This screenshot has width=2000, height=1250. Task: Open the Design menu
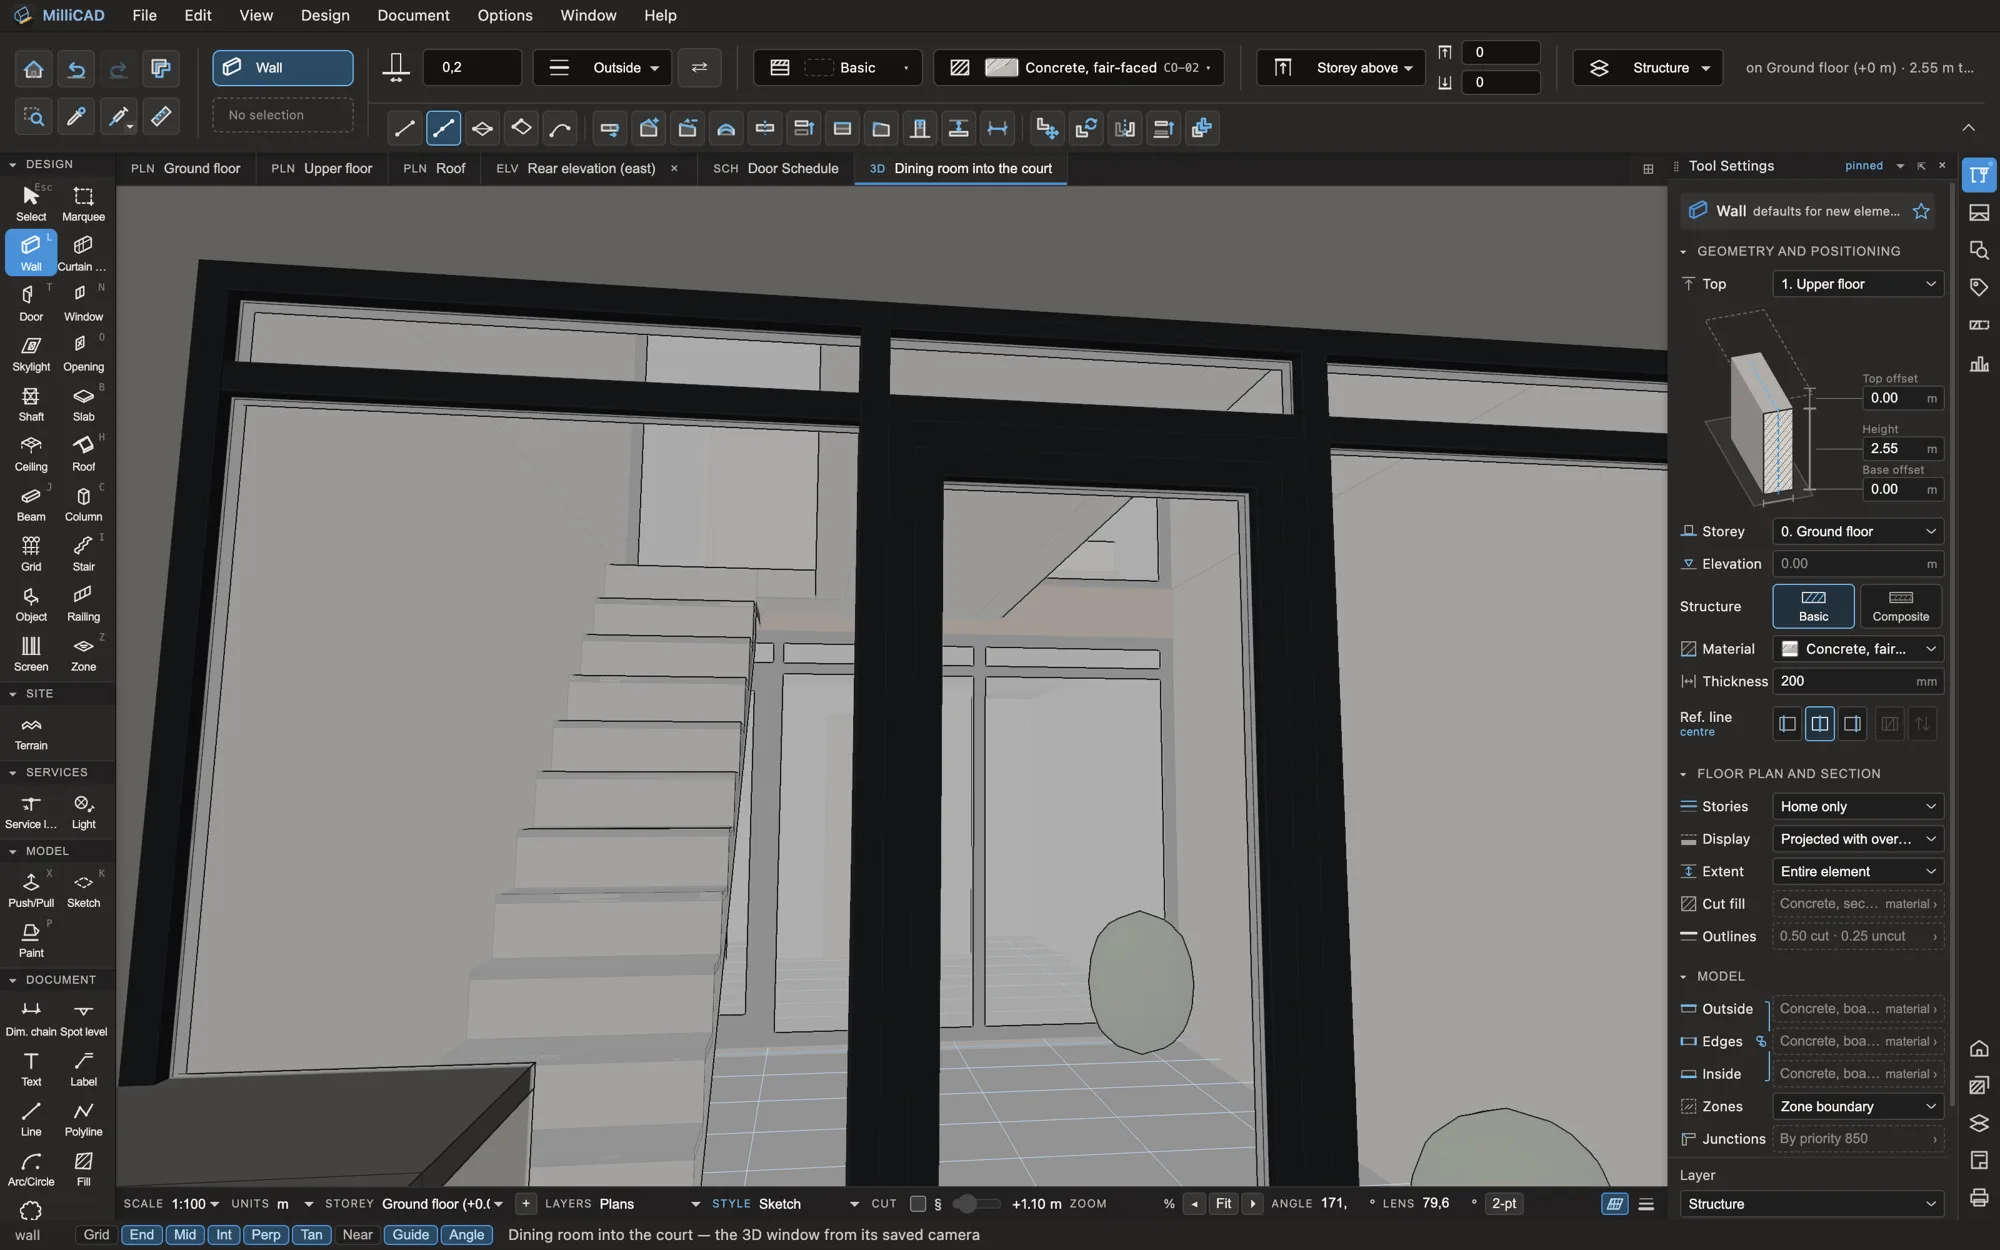325,15
